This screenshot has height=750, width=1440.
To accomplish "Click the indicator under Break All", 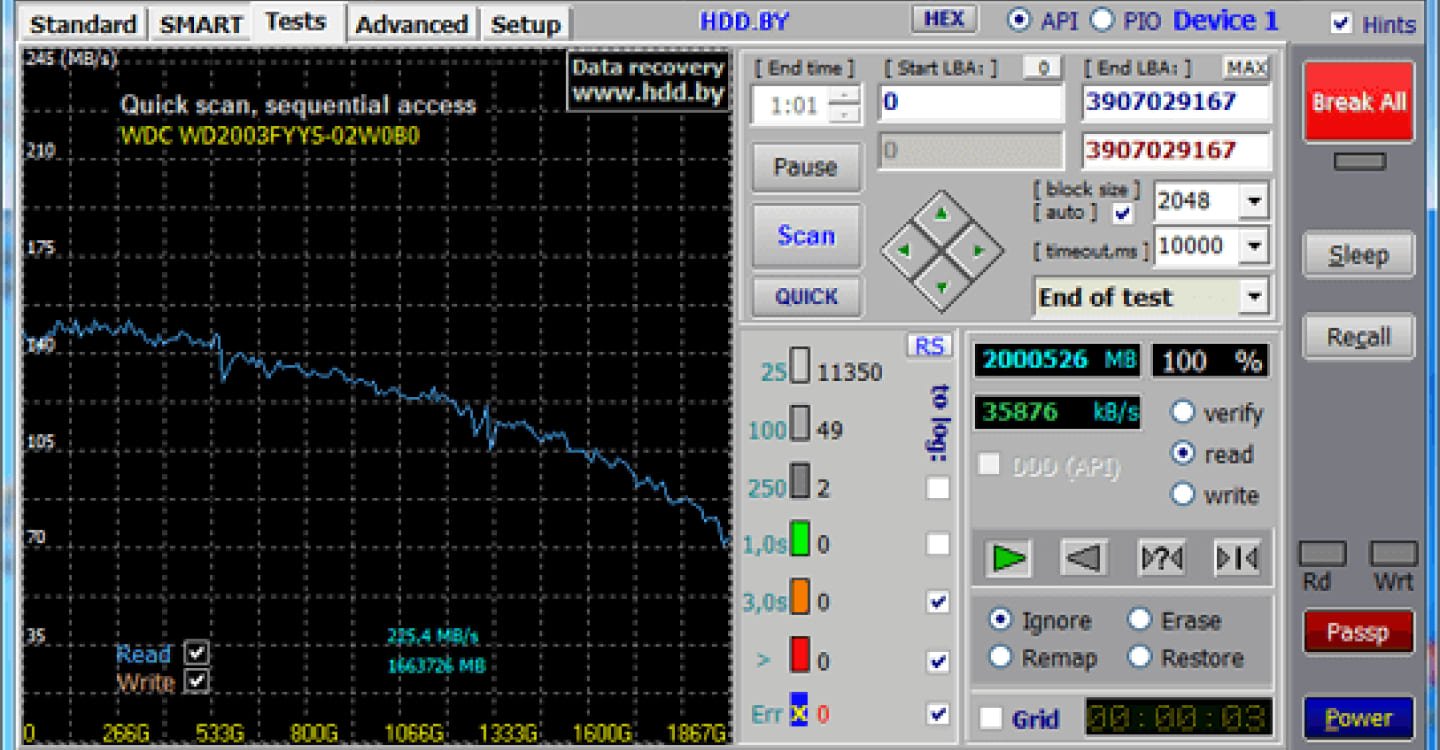I will tap(1360, 161).
